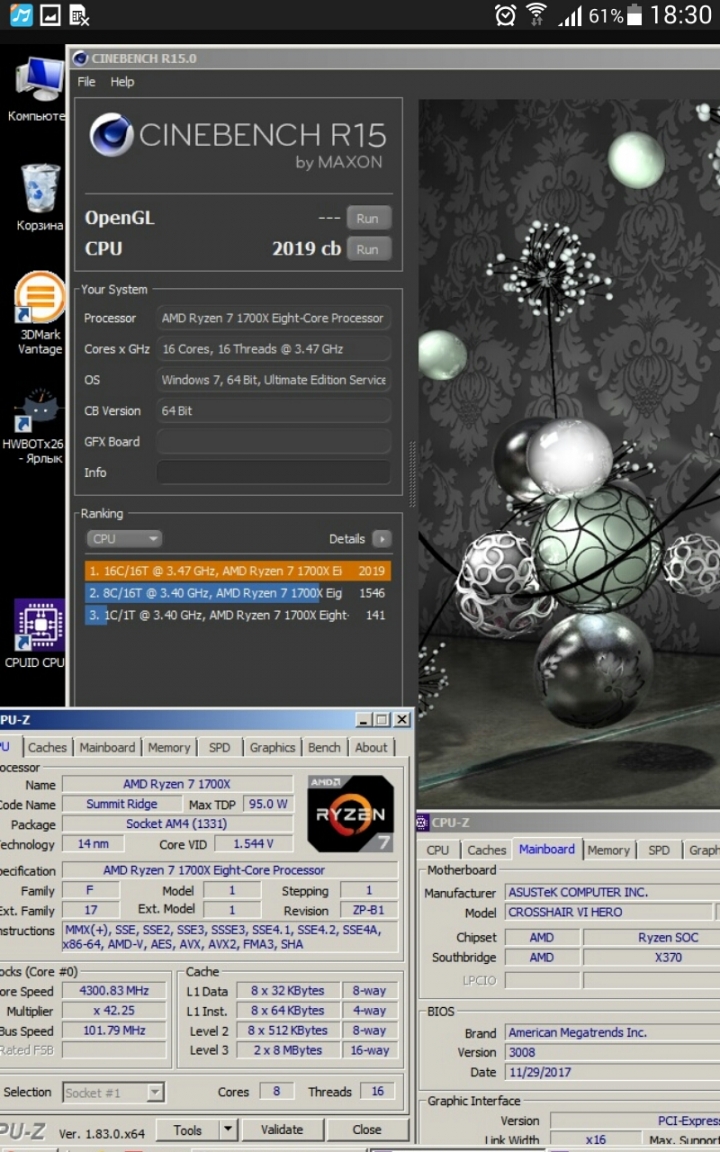The image size is (720, 1152).
Task: Switch to the Caches tab in CPU-Z
Action: tap(47, 747)
